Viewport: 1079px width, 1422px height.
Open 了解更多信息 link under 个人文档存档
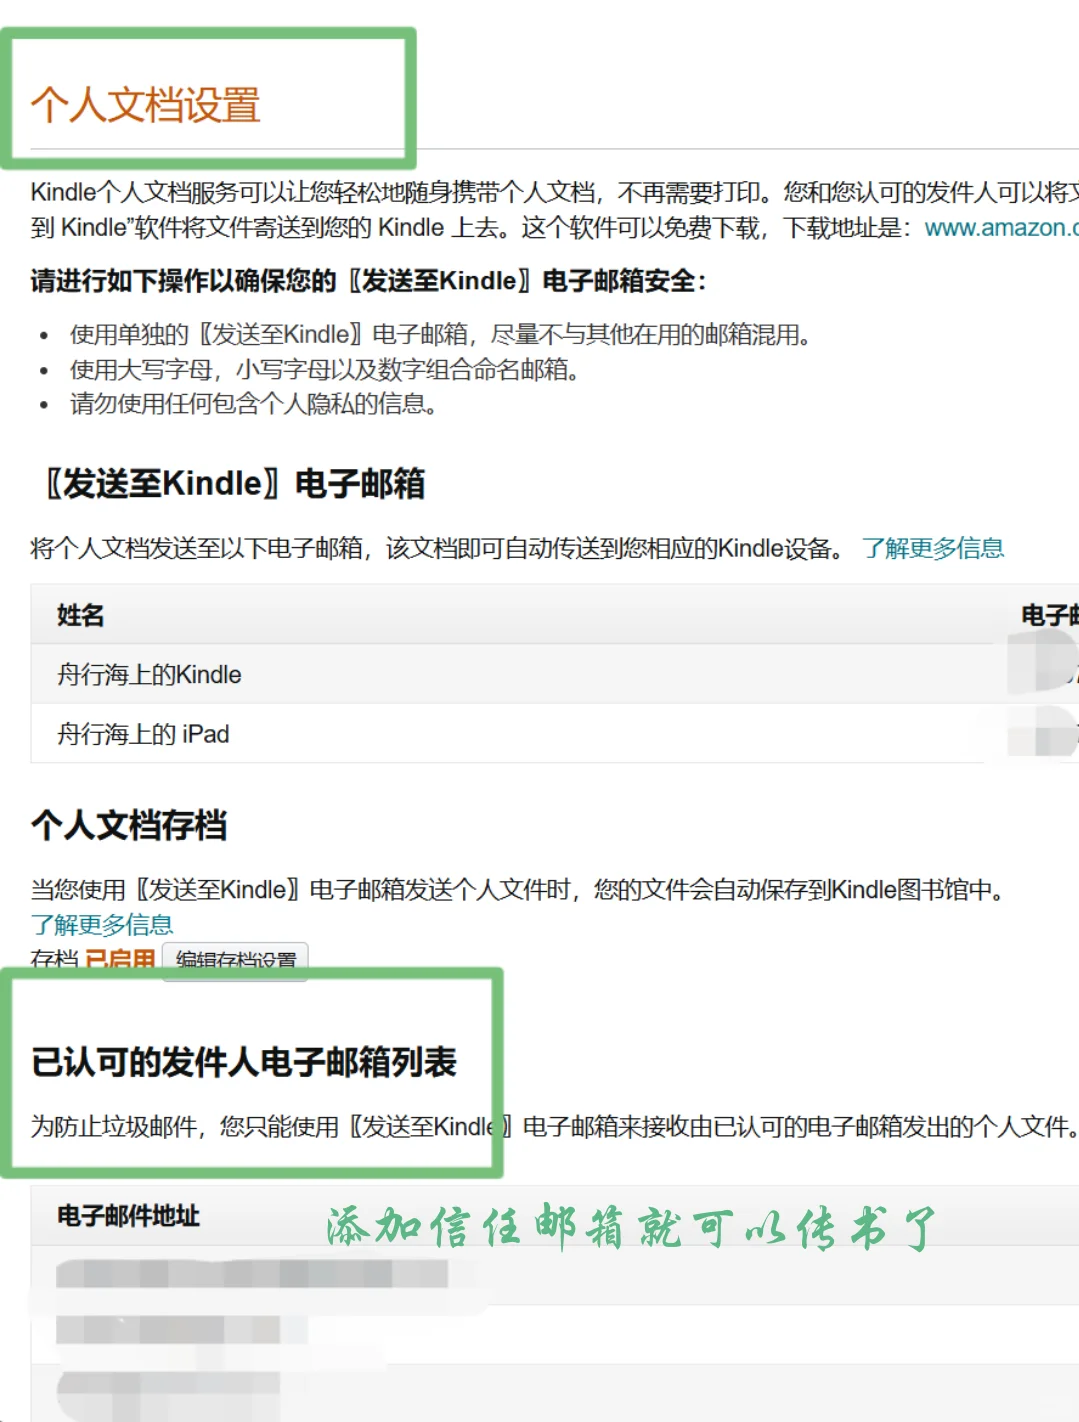point(102,924)
